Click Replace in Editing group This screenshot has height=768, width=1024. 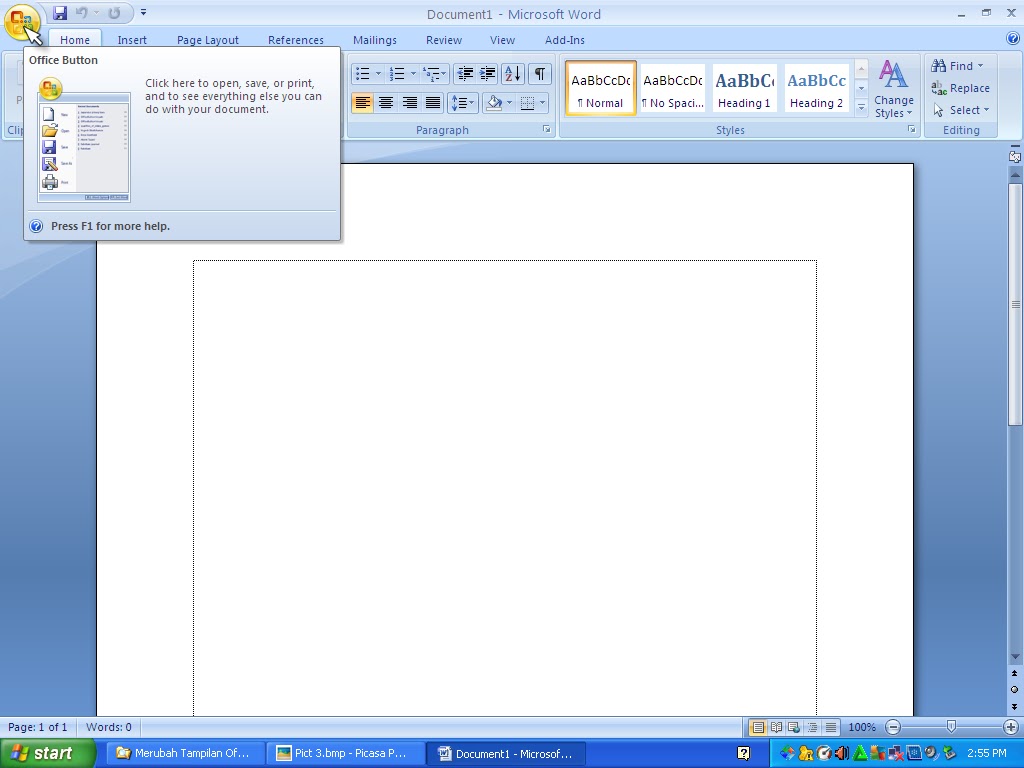click(960, 88)
